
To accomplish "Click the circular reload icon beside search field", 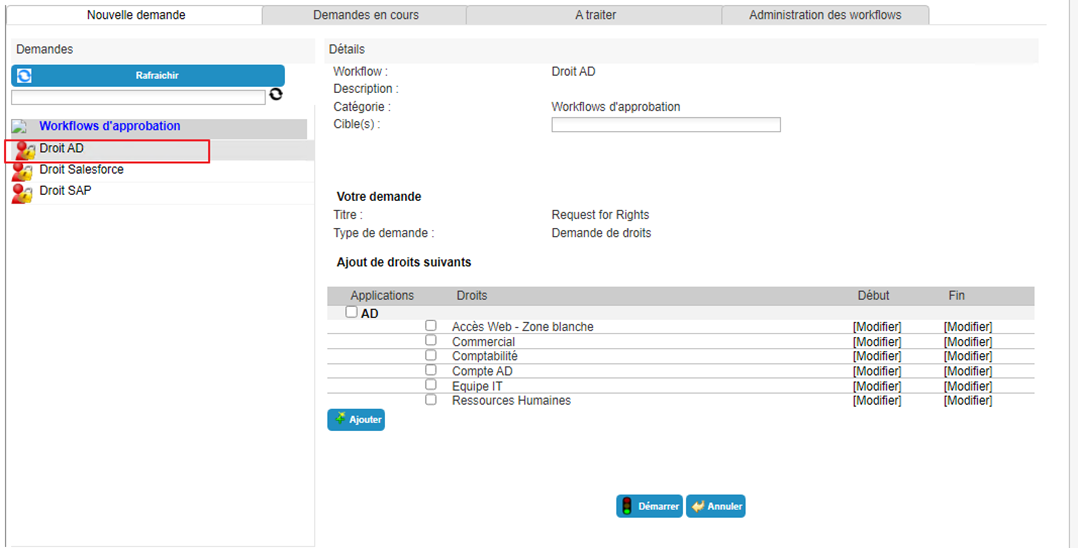I will tap(276, 94).
